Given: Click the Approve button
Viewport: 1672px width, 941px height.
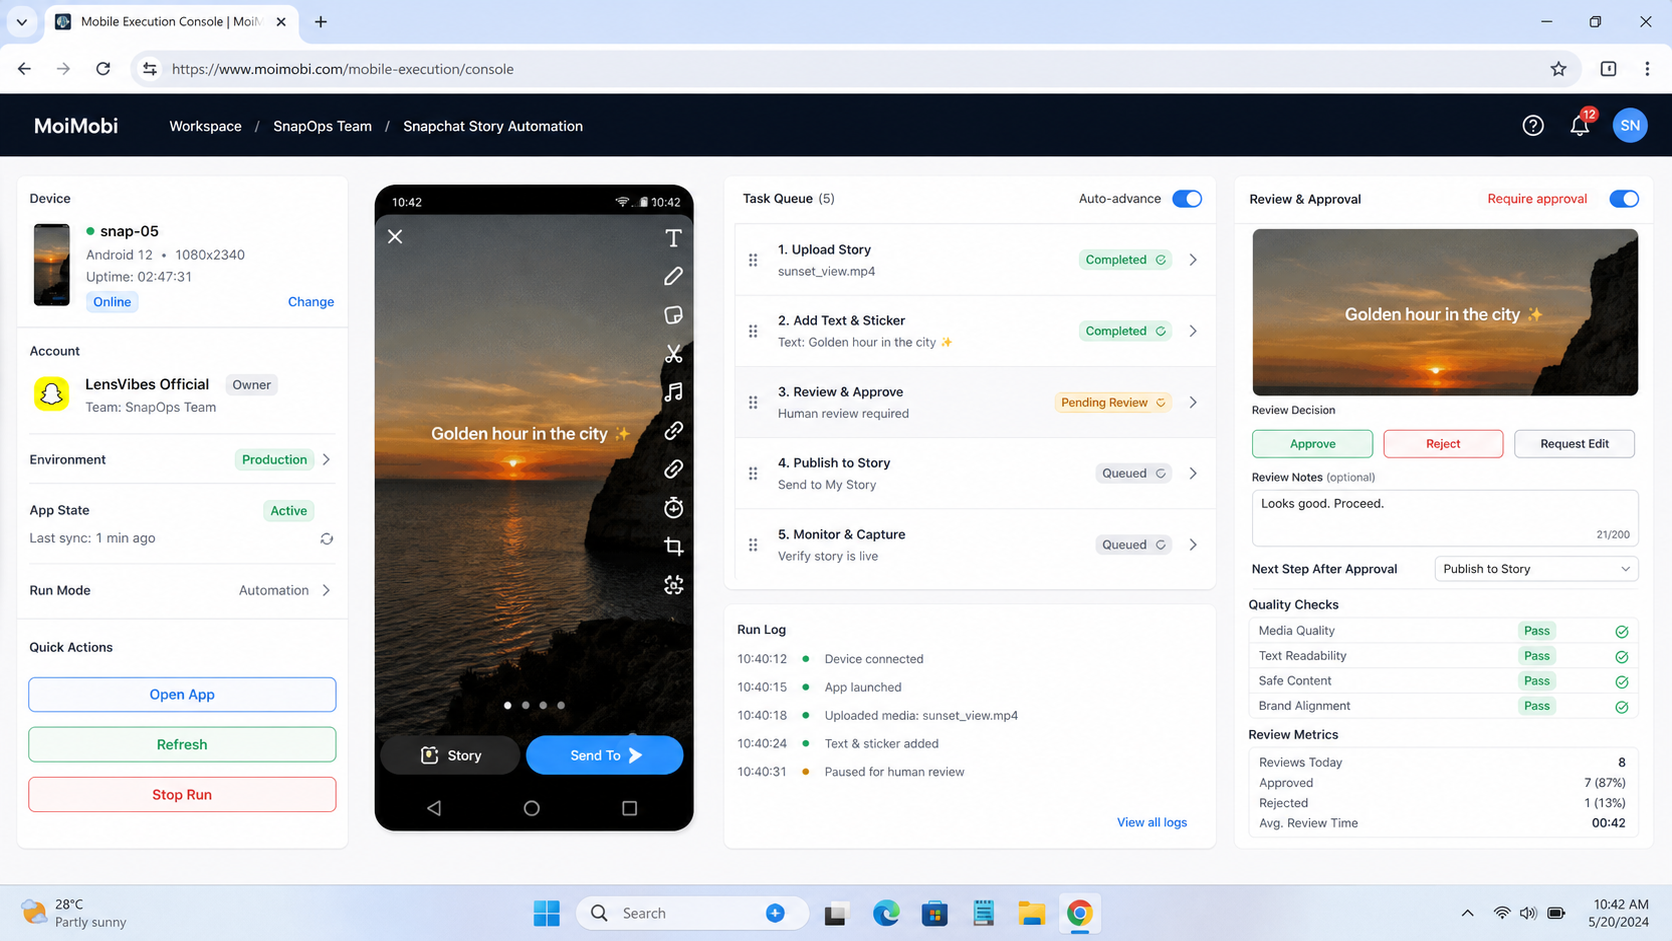Looking at the screenshot, I should [1312, 444].
